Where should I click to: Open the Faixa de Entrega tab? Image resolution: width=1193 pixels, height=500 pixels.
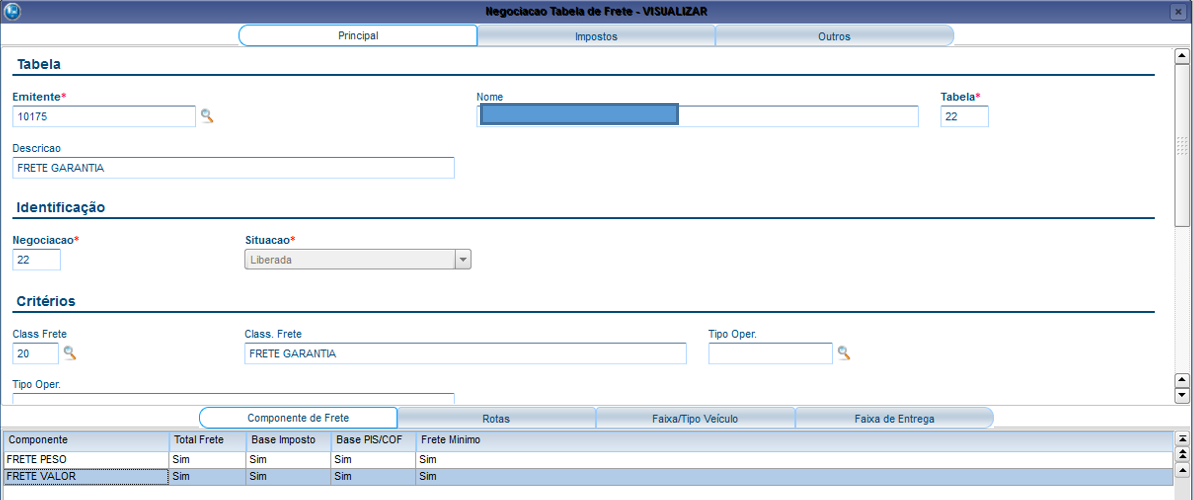point(894,418)
